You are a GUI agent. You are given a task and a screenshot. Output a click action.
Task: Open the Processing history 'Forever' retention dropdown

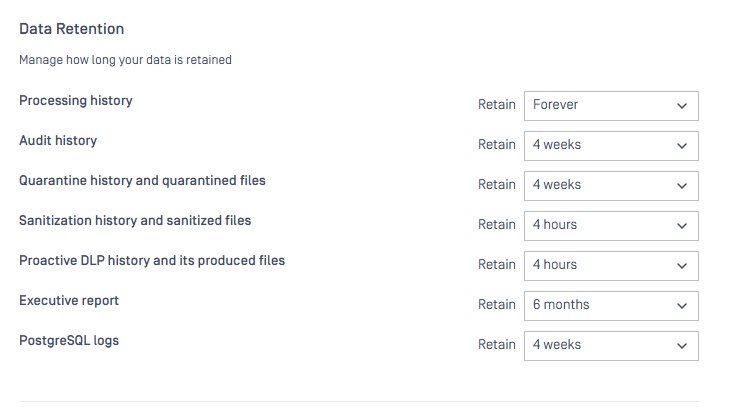point(600,105)
